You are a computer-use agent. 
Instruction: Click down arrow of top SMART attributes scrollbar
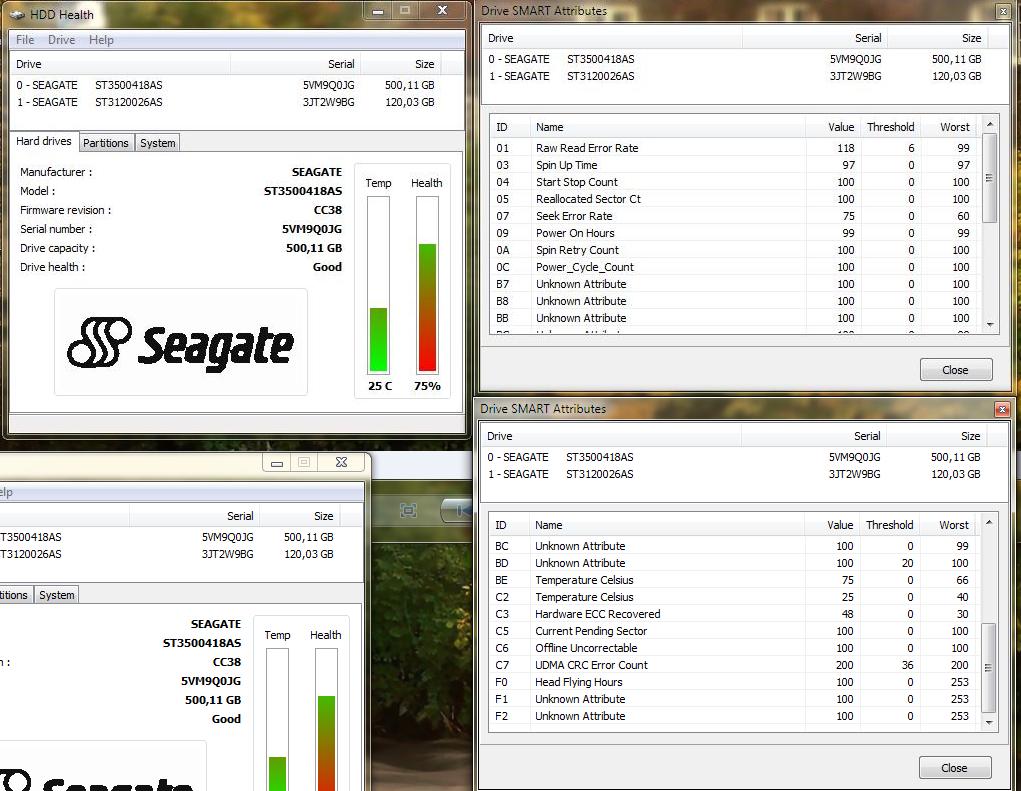[990, 325]
